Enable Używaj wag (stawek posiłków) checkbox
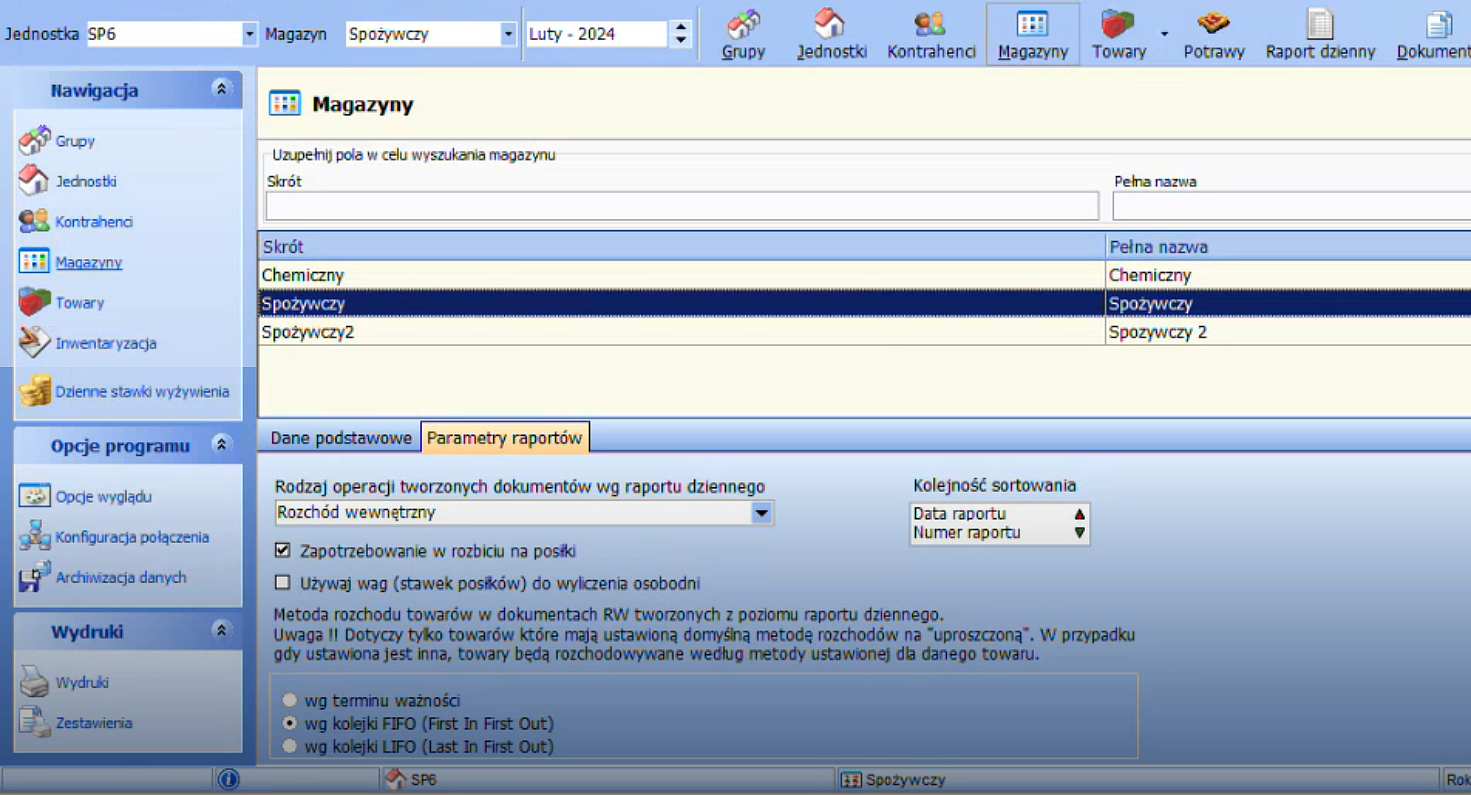The height and width of the screenshot is (795, 1471). [283, 583]
